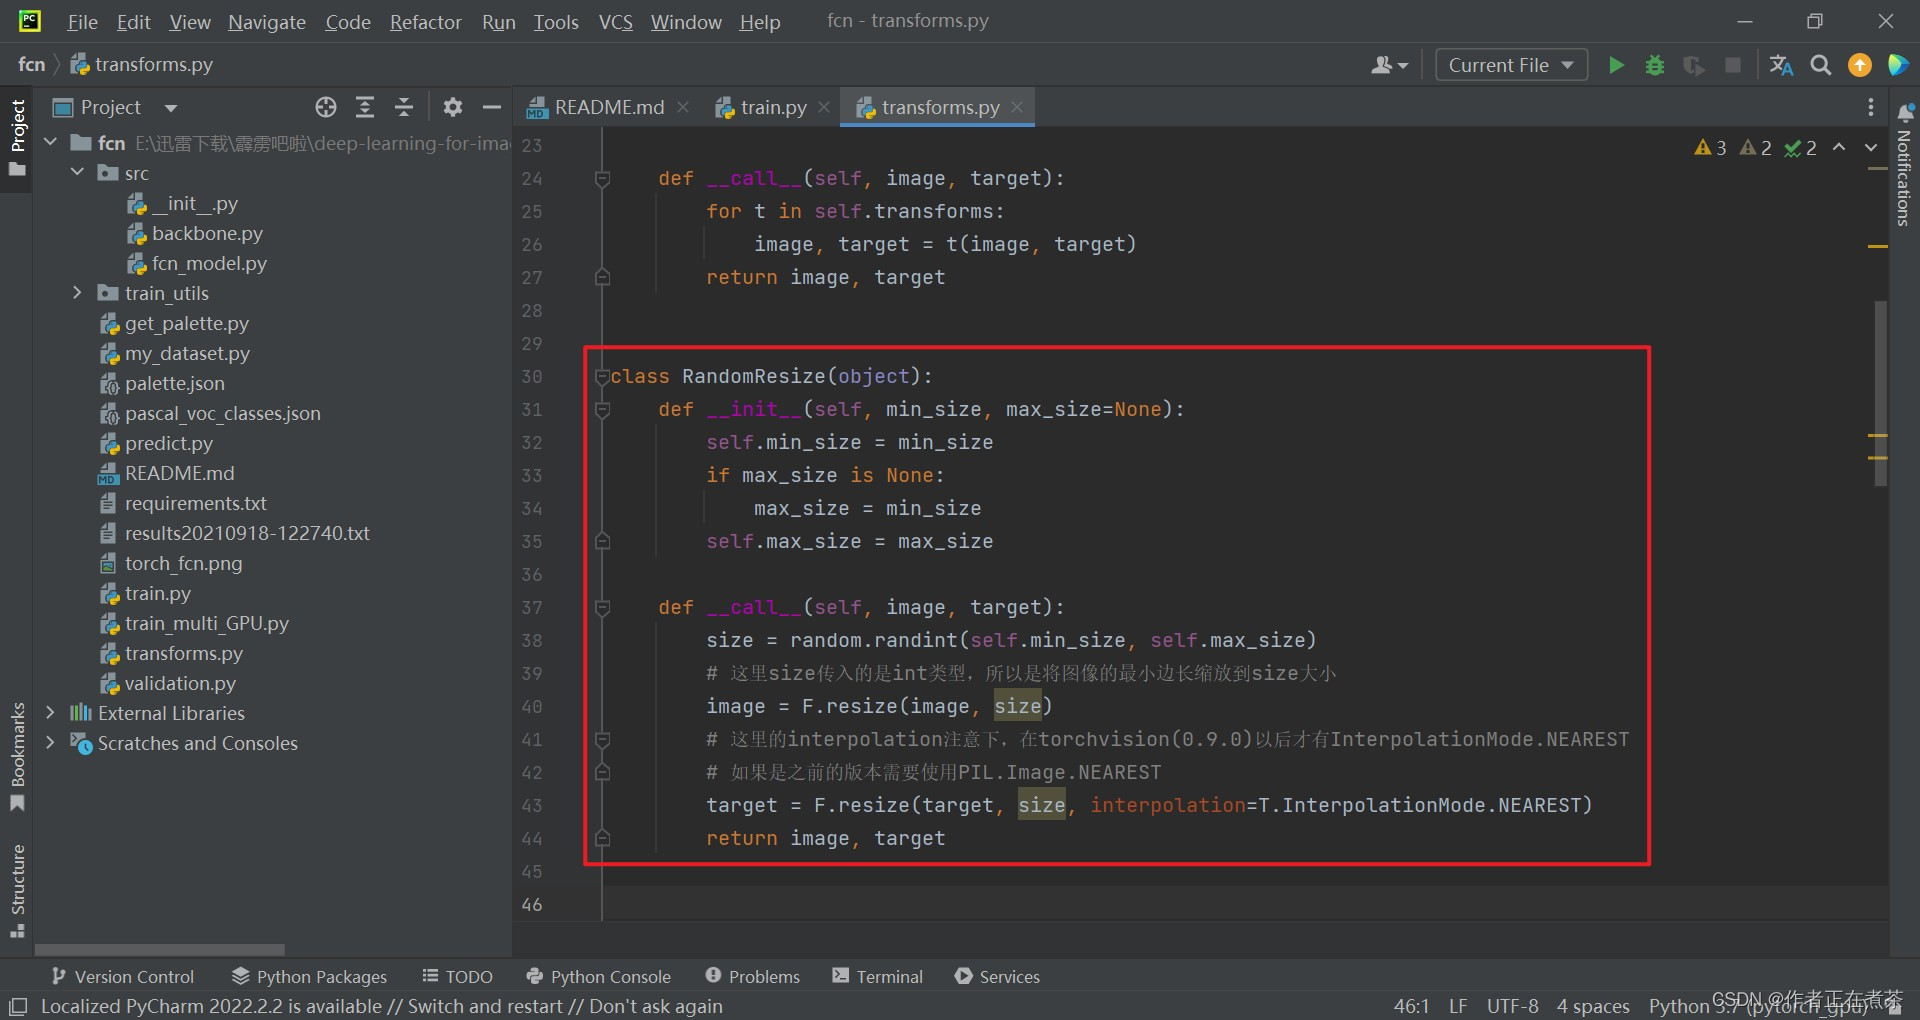Screen dimensions: 1920x1020
Task: Click the Project panel horizontal scrollbar
Action: click(x=160, y=949)
